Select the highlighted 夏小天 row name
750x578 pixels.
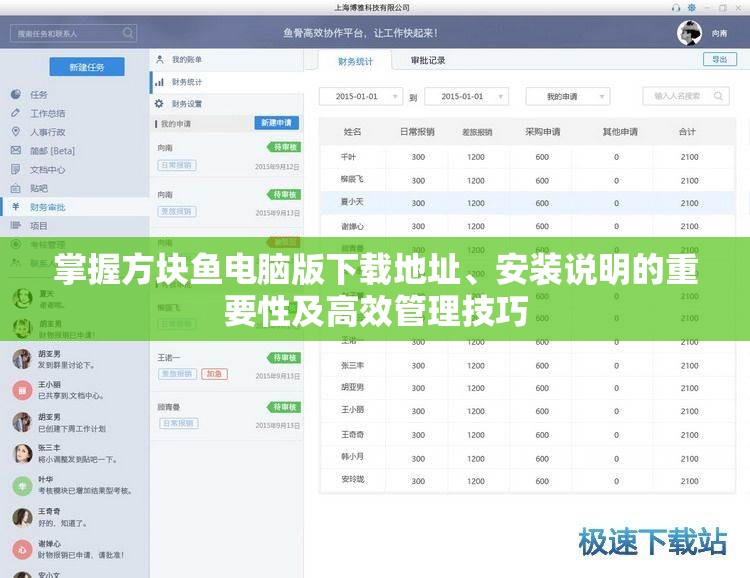pyautogui.click(x=352, y=202)
